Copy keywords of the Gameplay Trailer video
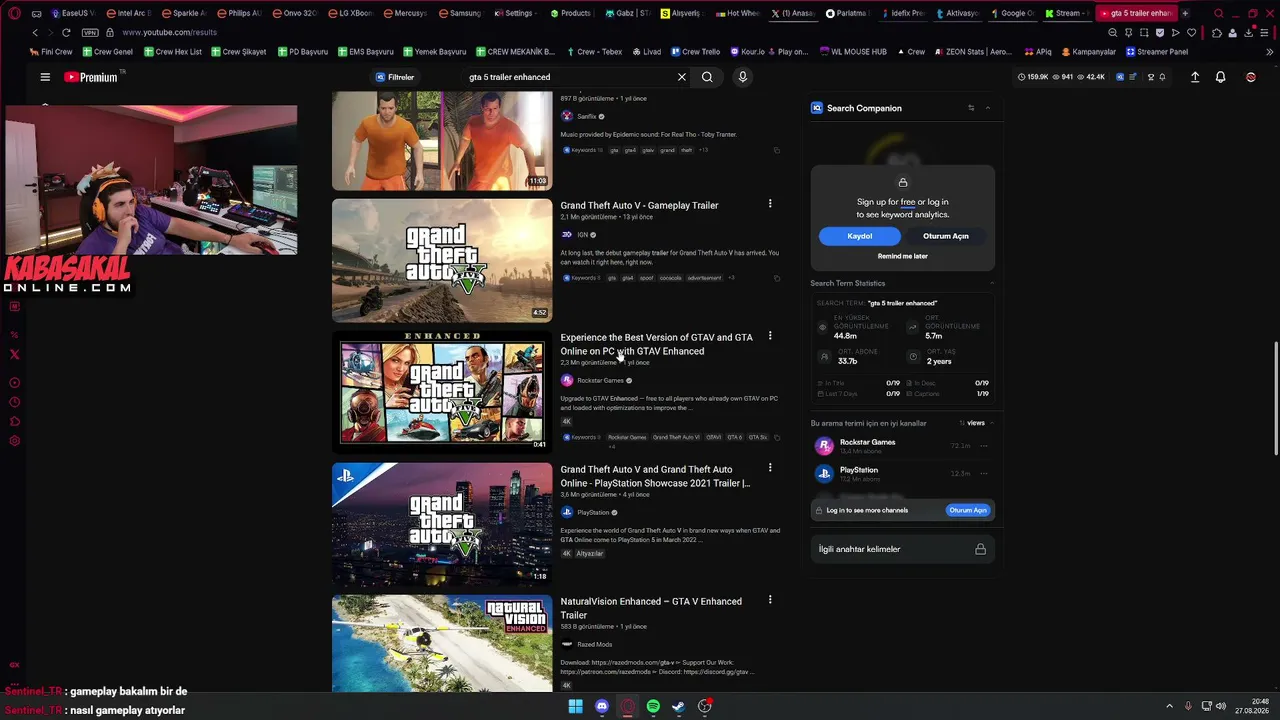This screenshot has width=1280, height=720. pos(776,278)
